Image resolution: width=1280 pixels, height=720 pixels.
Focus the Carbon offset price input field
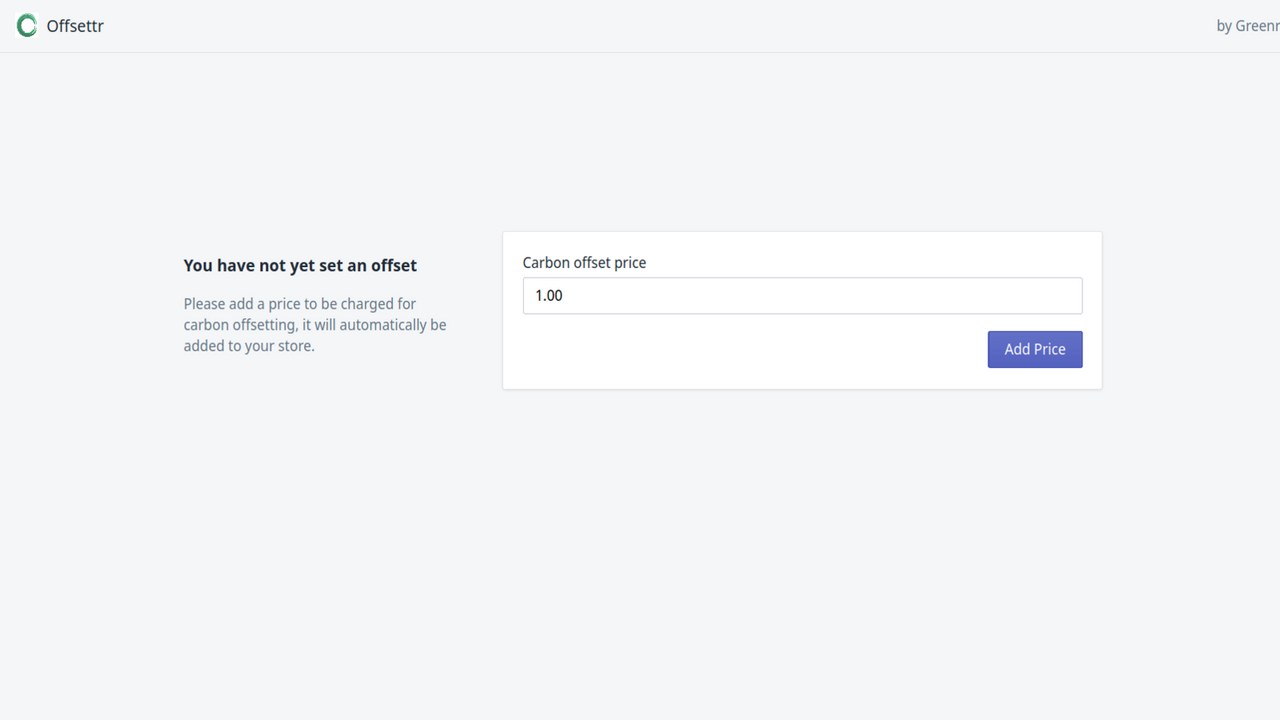(802, 296)
